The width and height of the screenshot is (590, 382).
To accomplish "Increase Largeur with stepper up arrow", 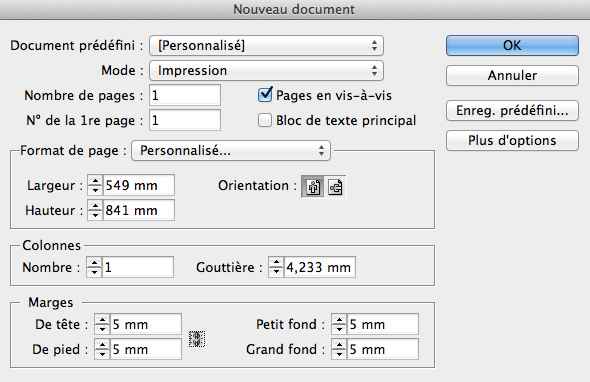I will 95,181.
